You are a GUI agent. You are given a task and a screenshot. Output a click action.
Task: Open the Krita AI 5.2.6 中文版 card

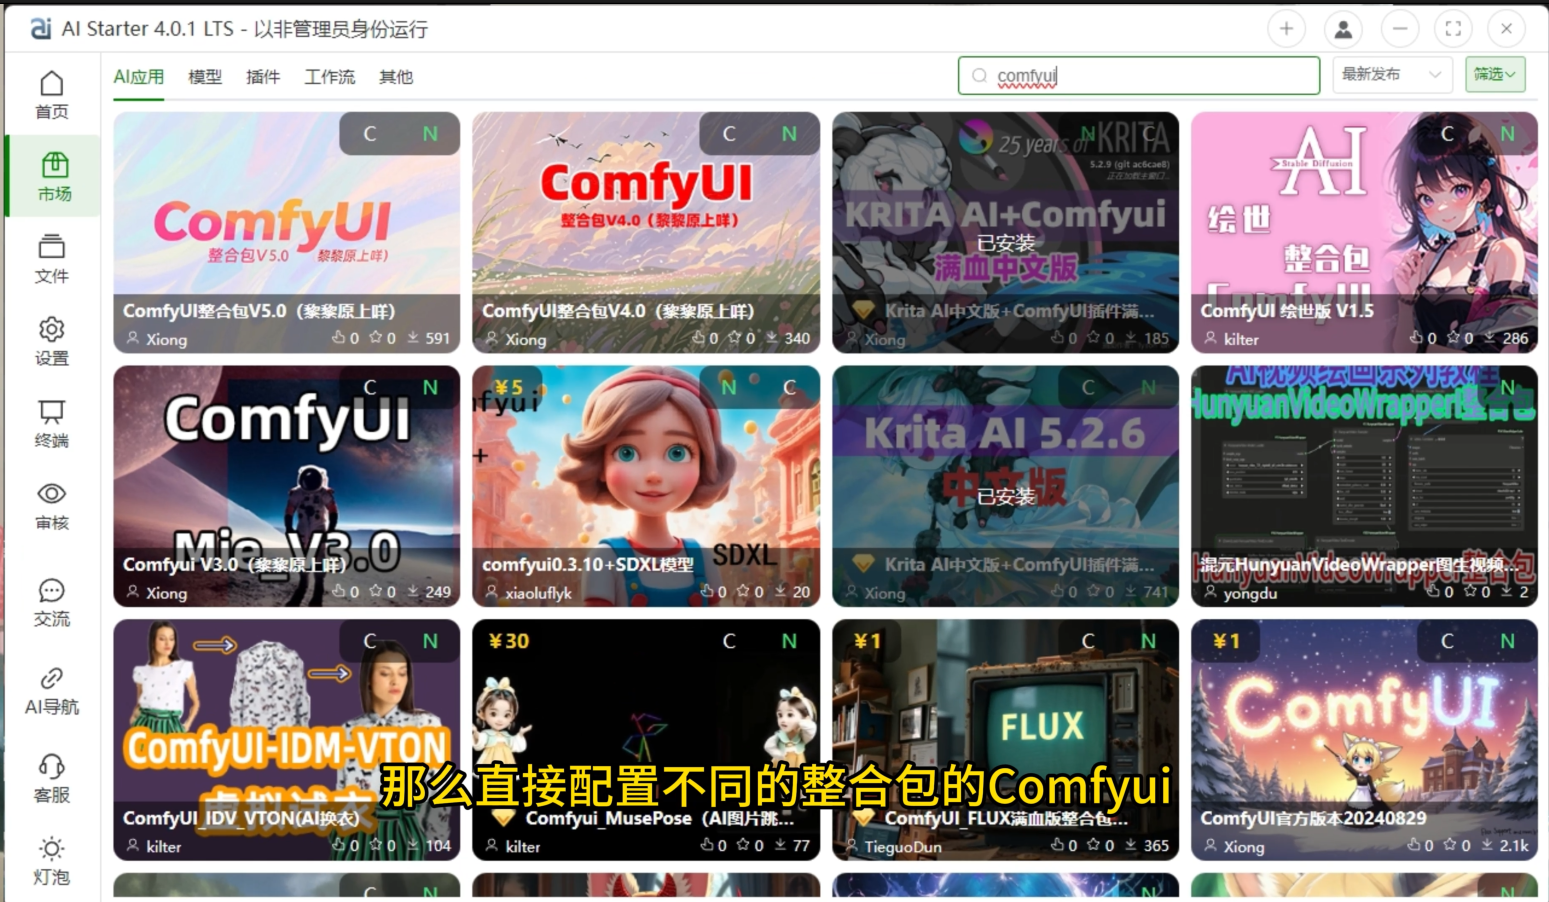point(1005,486)
